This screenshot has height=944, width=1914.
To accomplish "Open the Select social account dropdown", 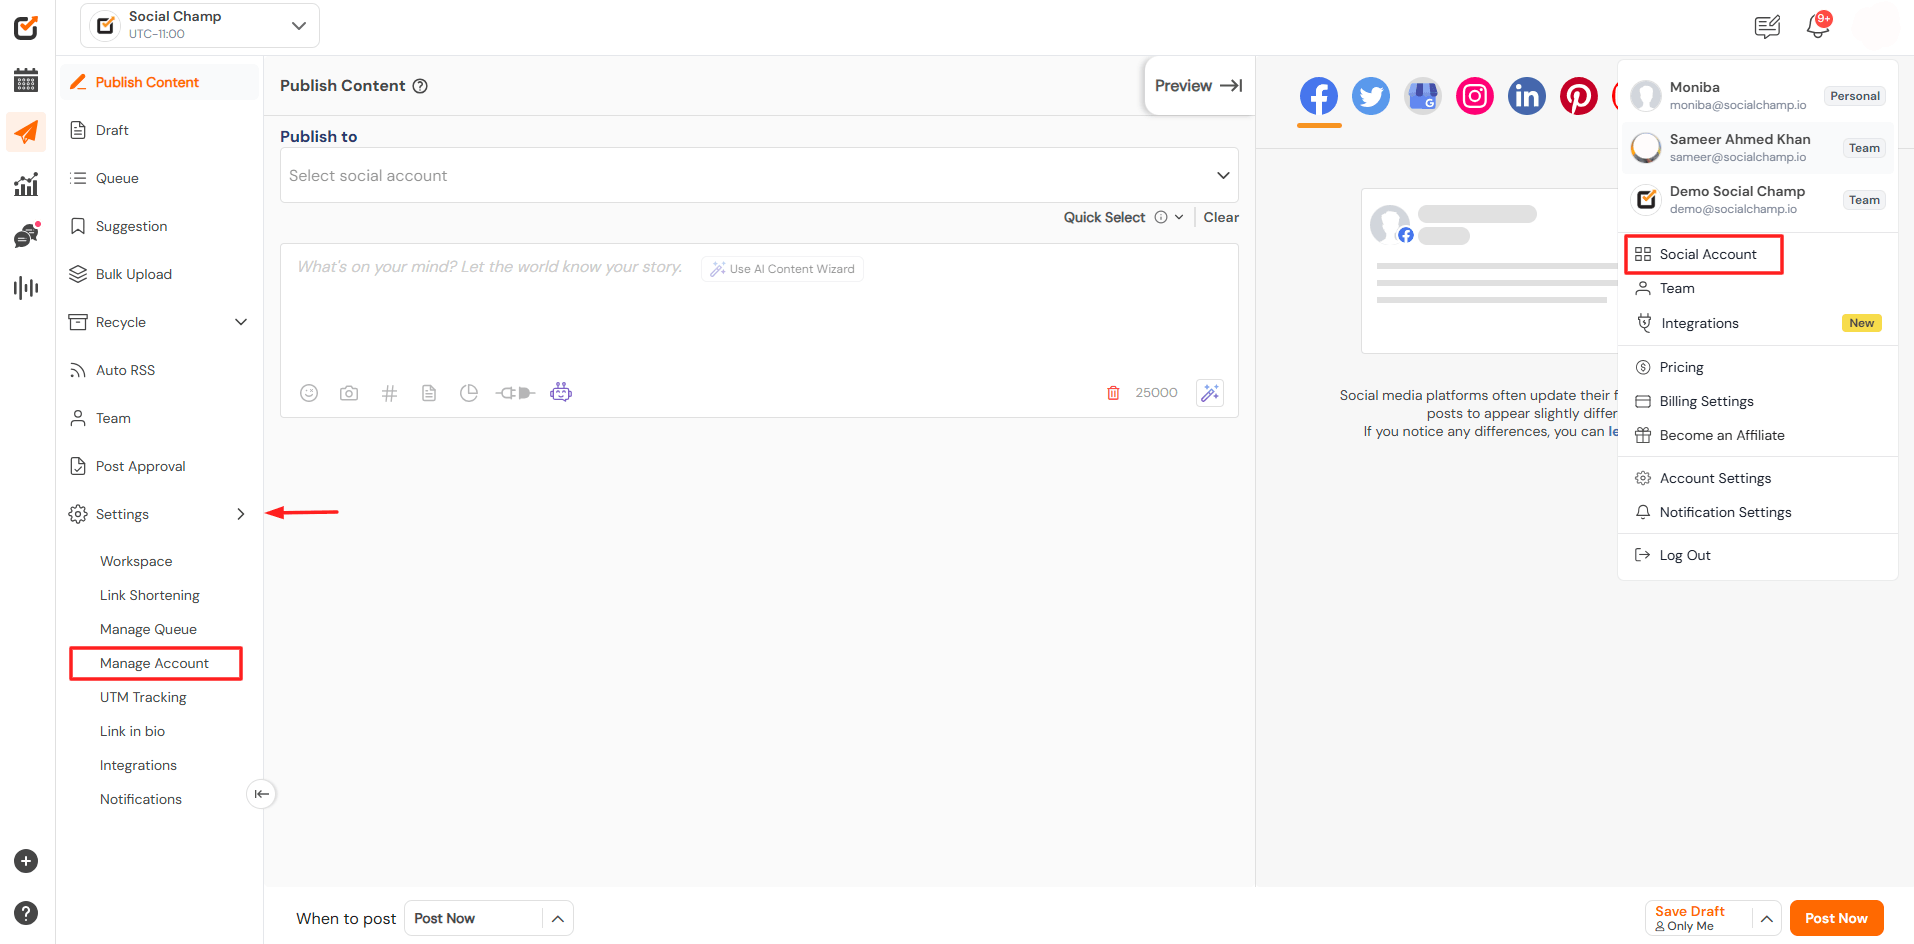I will click(x=759, y=175).
